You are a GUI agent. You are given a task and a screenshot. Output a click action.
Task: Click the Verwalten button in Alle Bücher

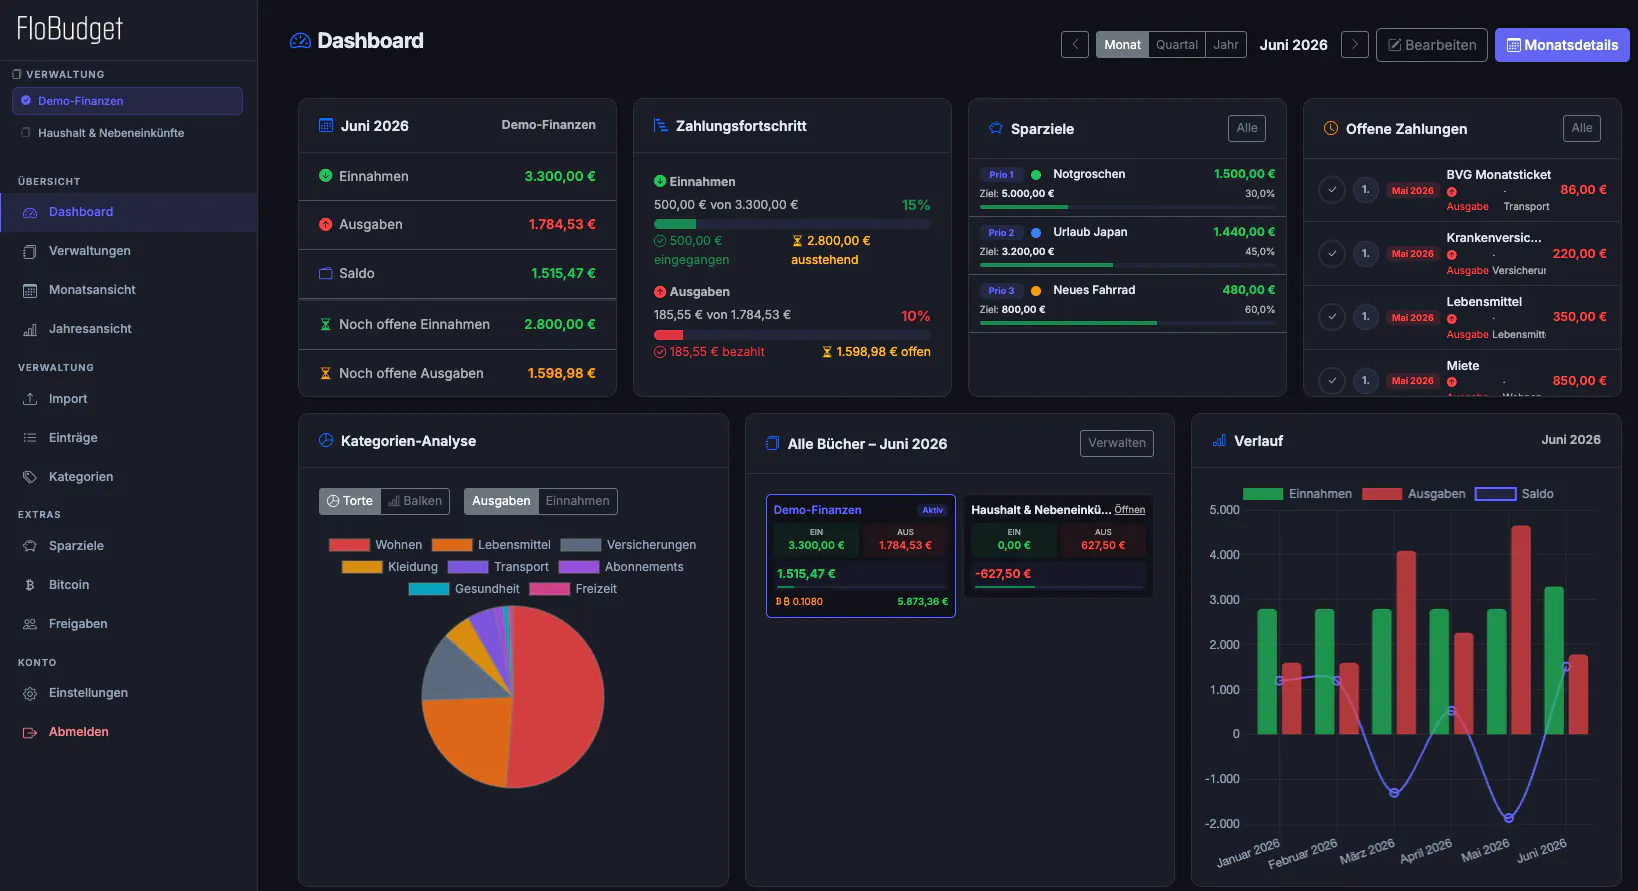pos(1117,443)
